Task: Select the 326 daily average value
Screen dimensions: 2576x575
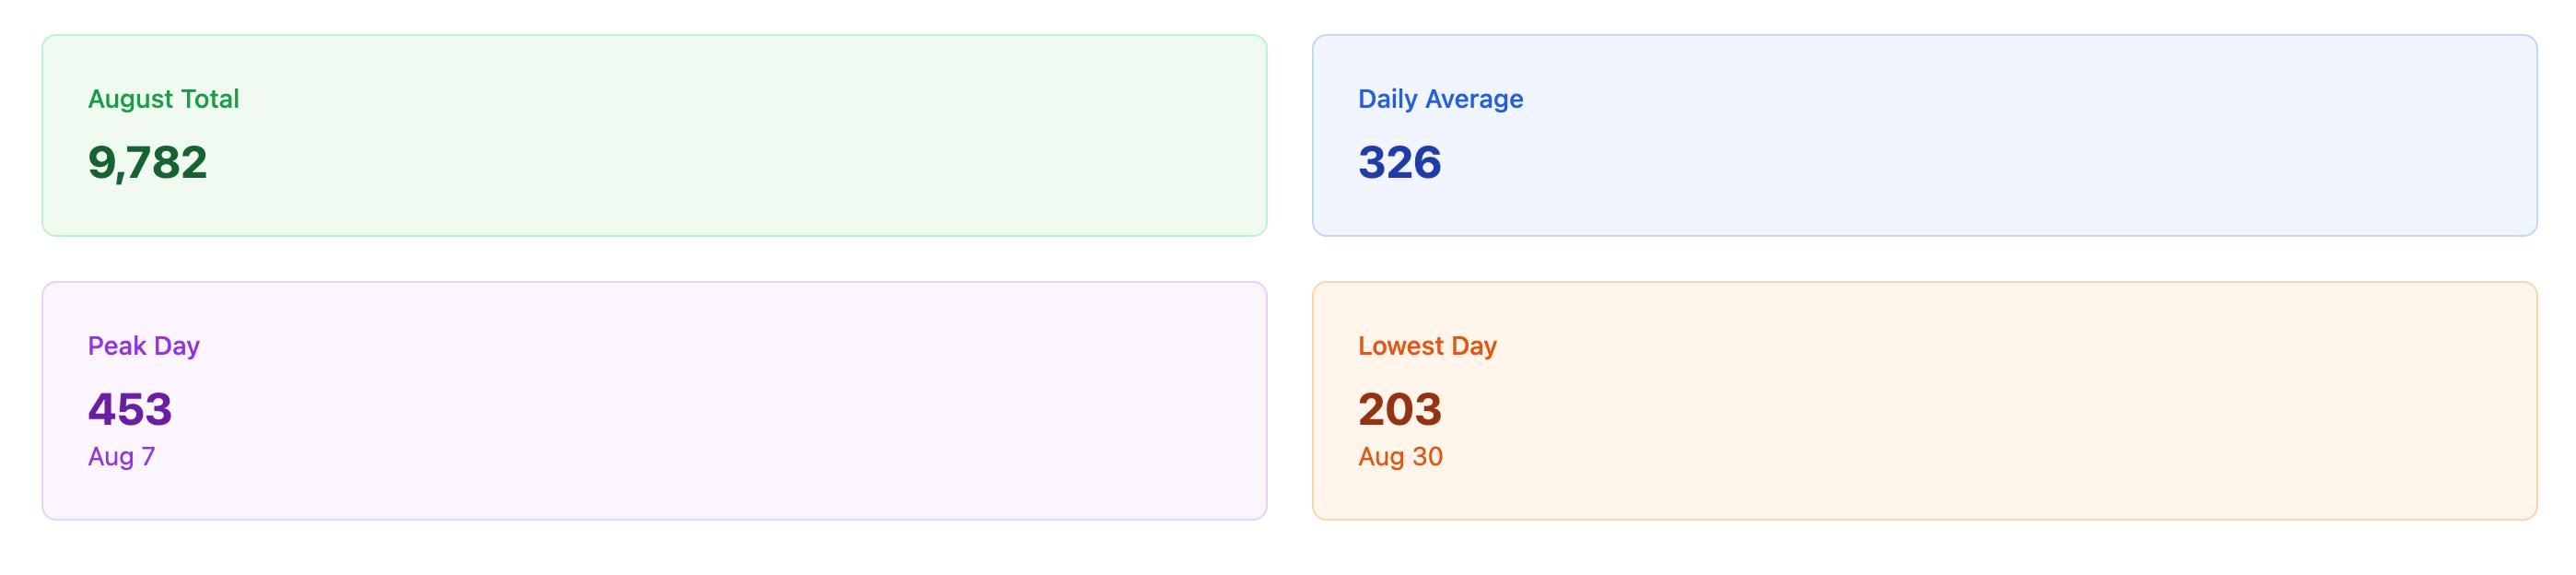Action: click(1400, 163)
